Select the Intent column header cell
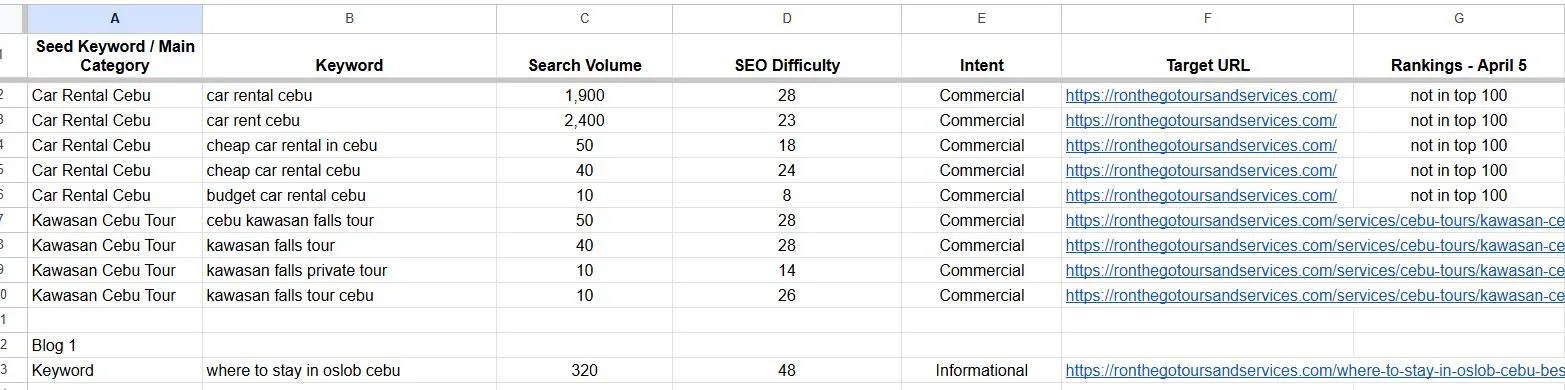 tap(982, 56)
